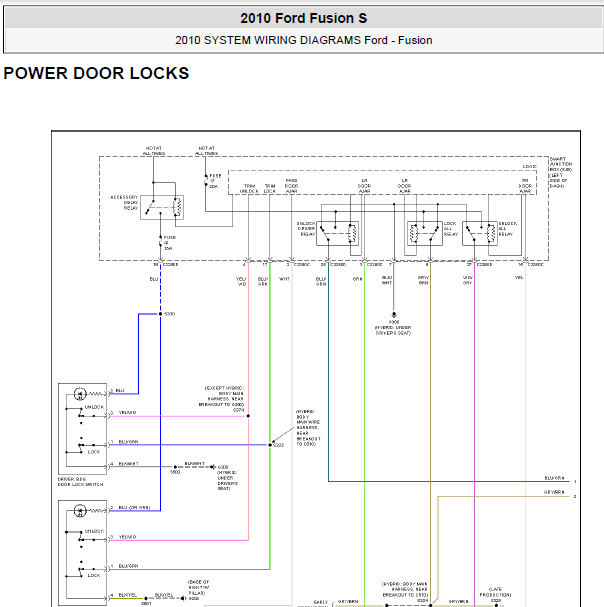The height and width of the screenshot is (607, 604).
Task: Click the '2010 Ford Fusion S' title
Action: pyautogui.click(x=304, y=18)
